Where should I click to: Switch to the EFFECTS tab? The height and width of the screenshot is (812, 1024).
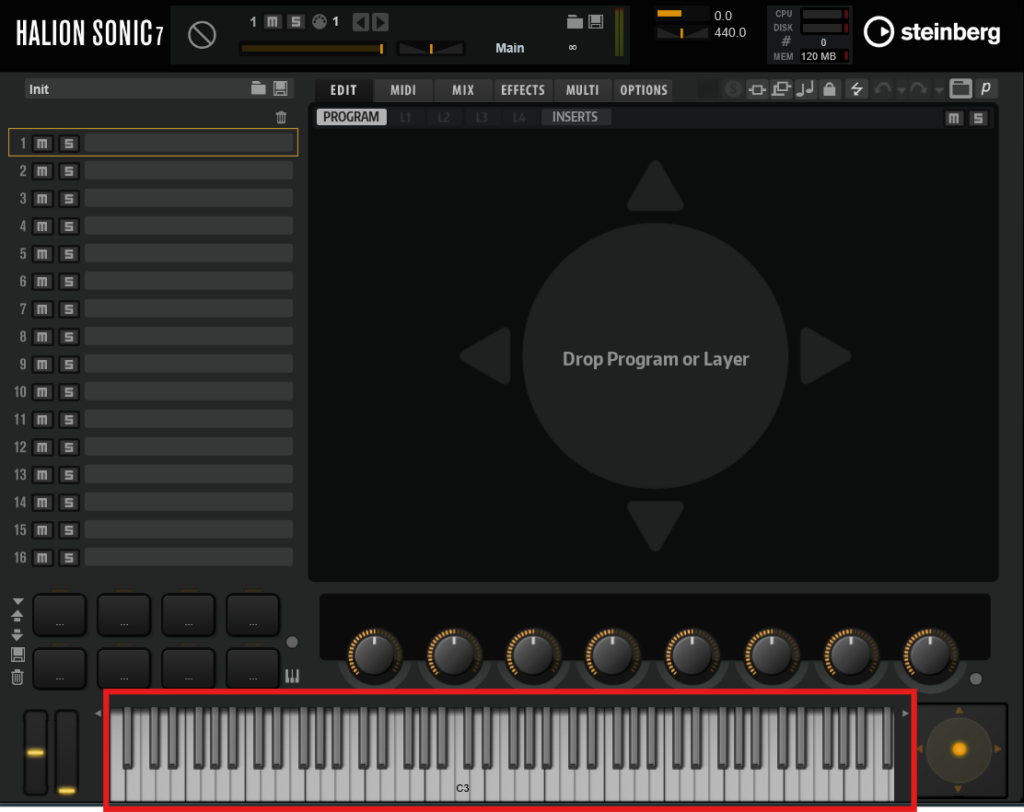pyautogui.click(x=522, y=90)
